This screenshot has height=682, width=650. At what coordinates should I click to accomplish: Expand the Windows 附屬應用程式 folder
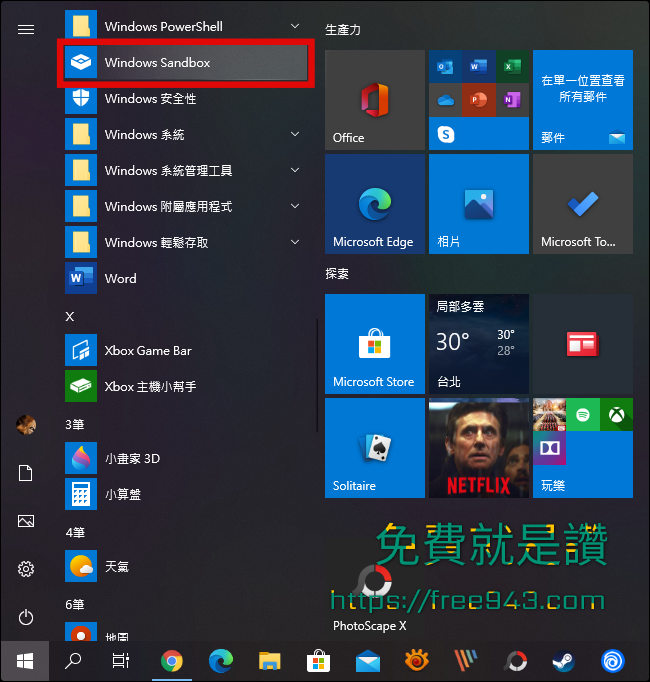coord(186,206)
